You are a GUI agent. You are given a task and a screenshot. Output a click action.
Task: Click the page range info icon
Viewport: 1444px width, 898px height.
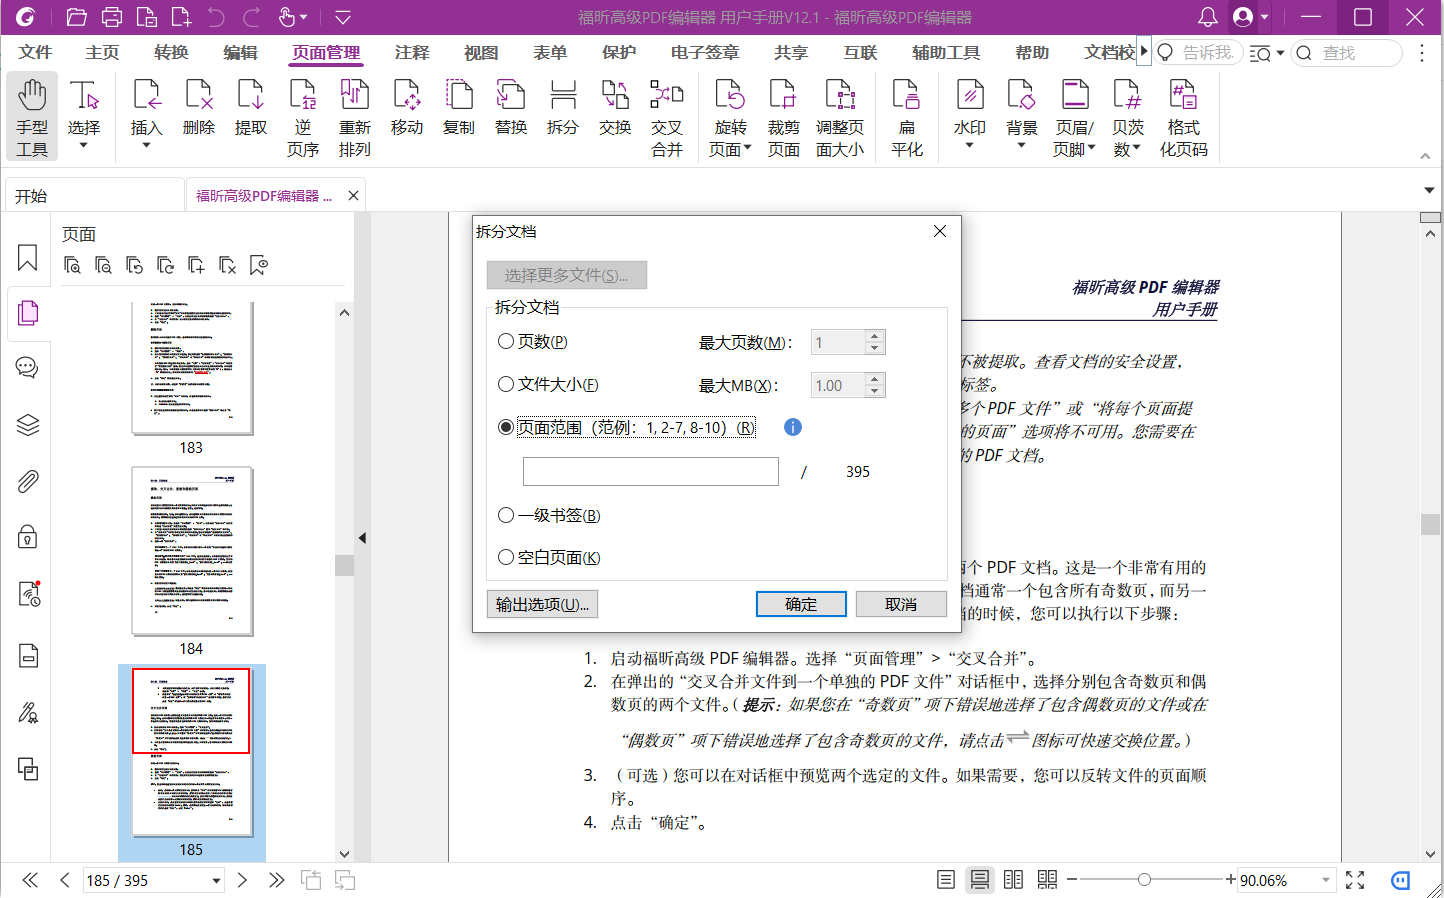[793, 427]
